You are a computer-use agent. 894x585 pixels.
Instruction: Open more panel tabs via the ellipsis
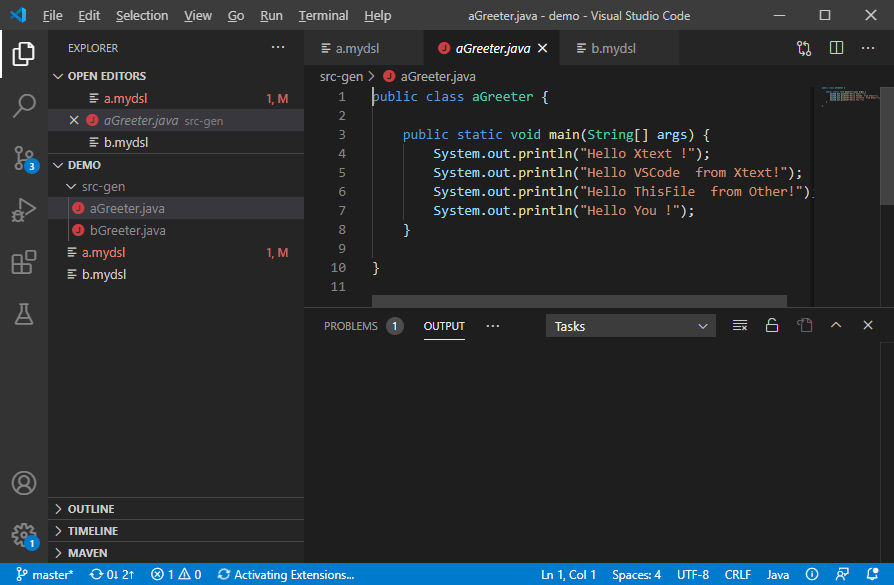(493, 326)
